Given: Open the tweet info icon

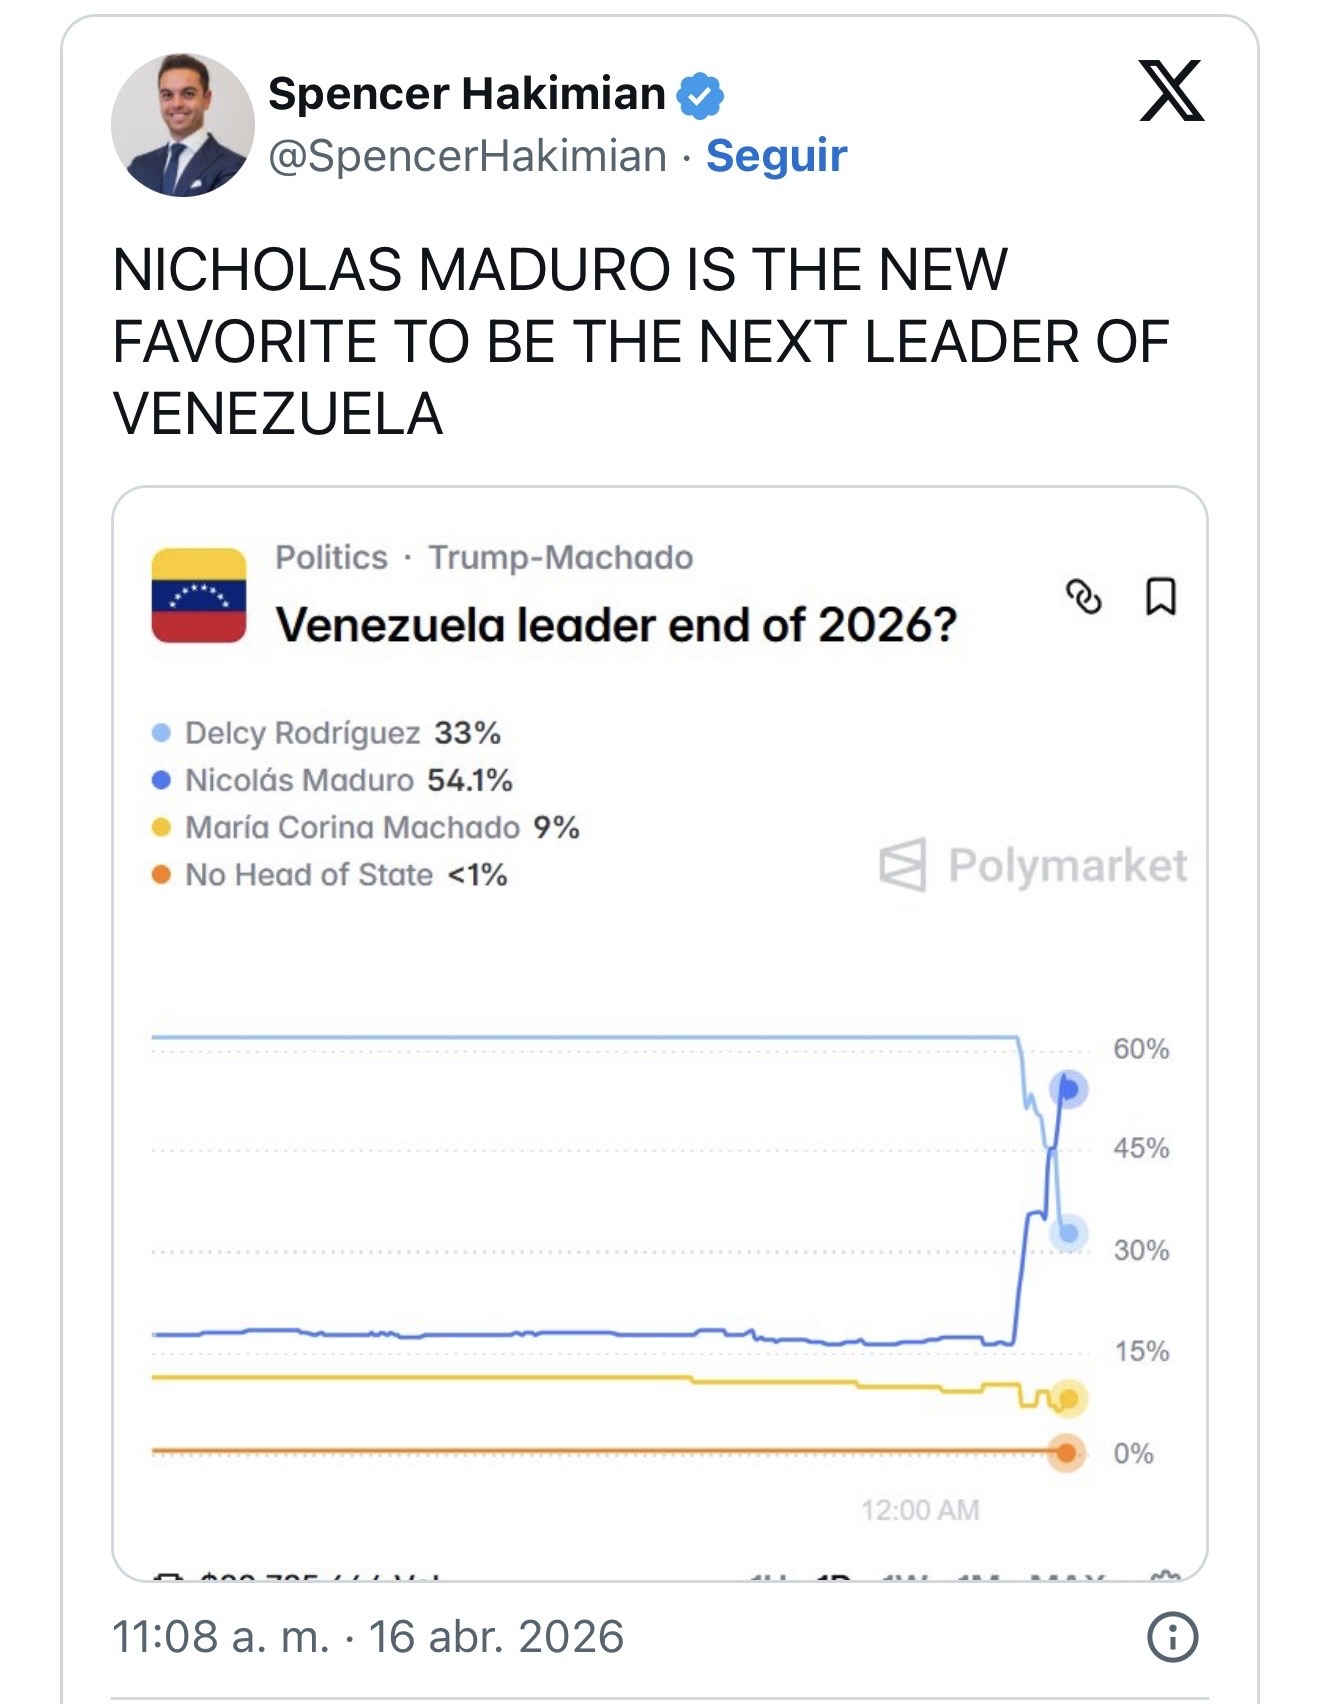Looking at the screenshot, I should pyautogui.click(x=1172, y=1637).
